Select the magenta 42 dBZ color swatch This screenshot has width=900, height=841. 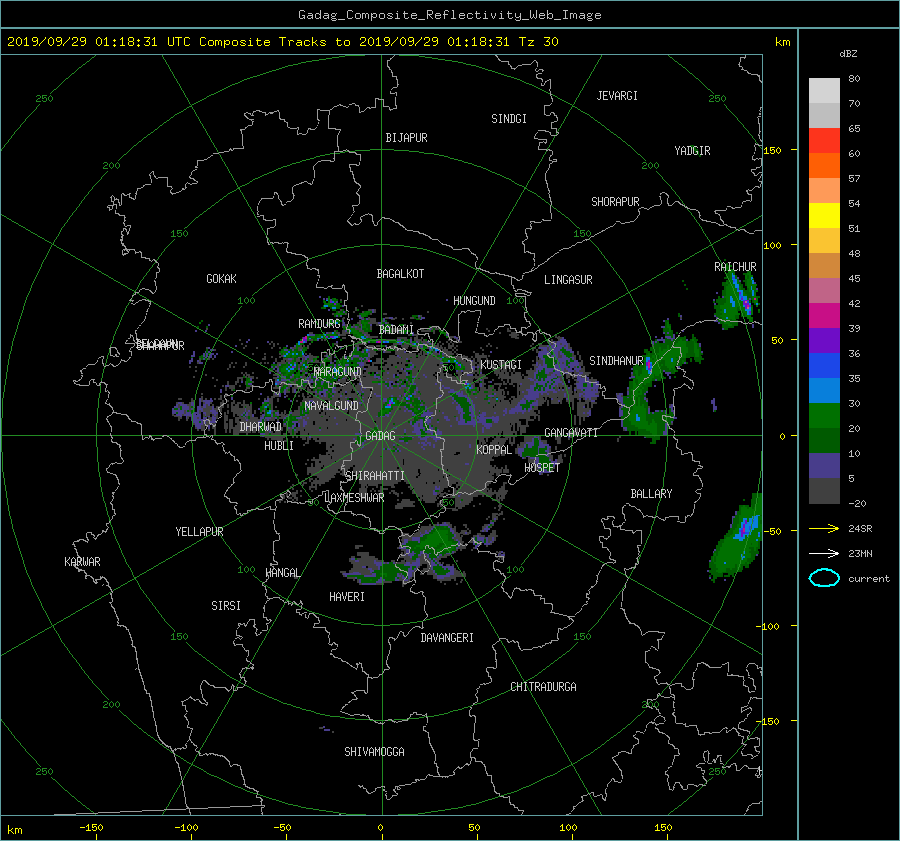click(x=824, y=316)
